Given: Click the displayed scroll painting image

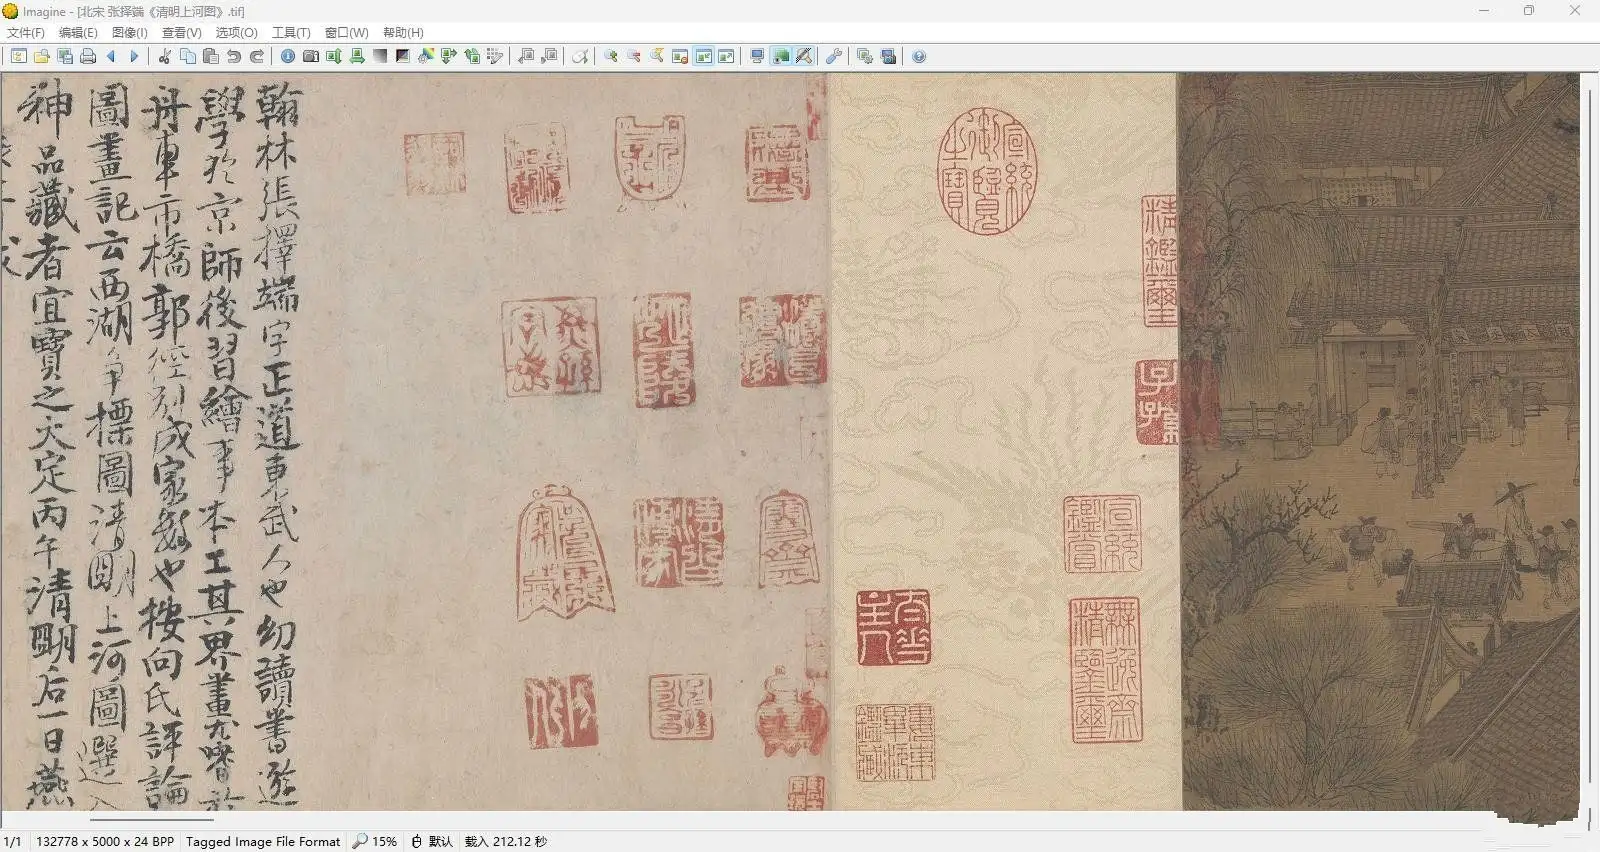Looking at the screenshot, I should point(790,440).
